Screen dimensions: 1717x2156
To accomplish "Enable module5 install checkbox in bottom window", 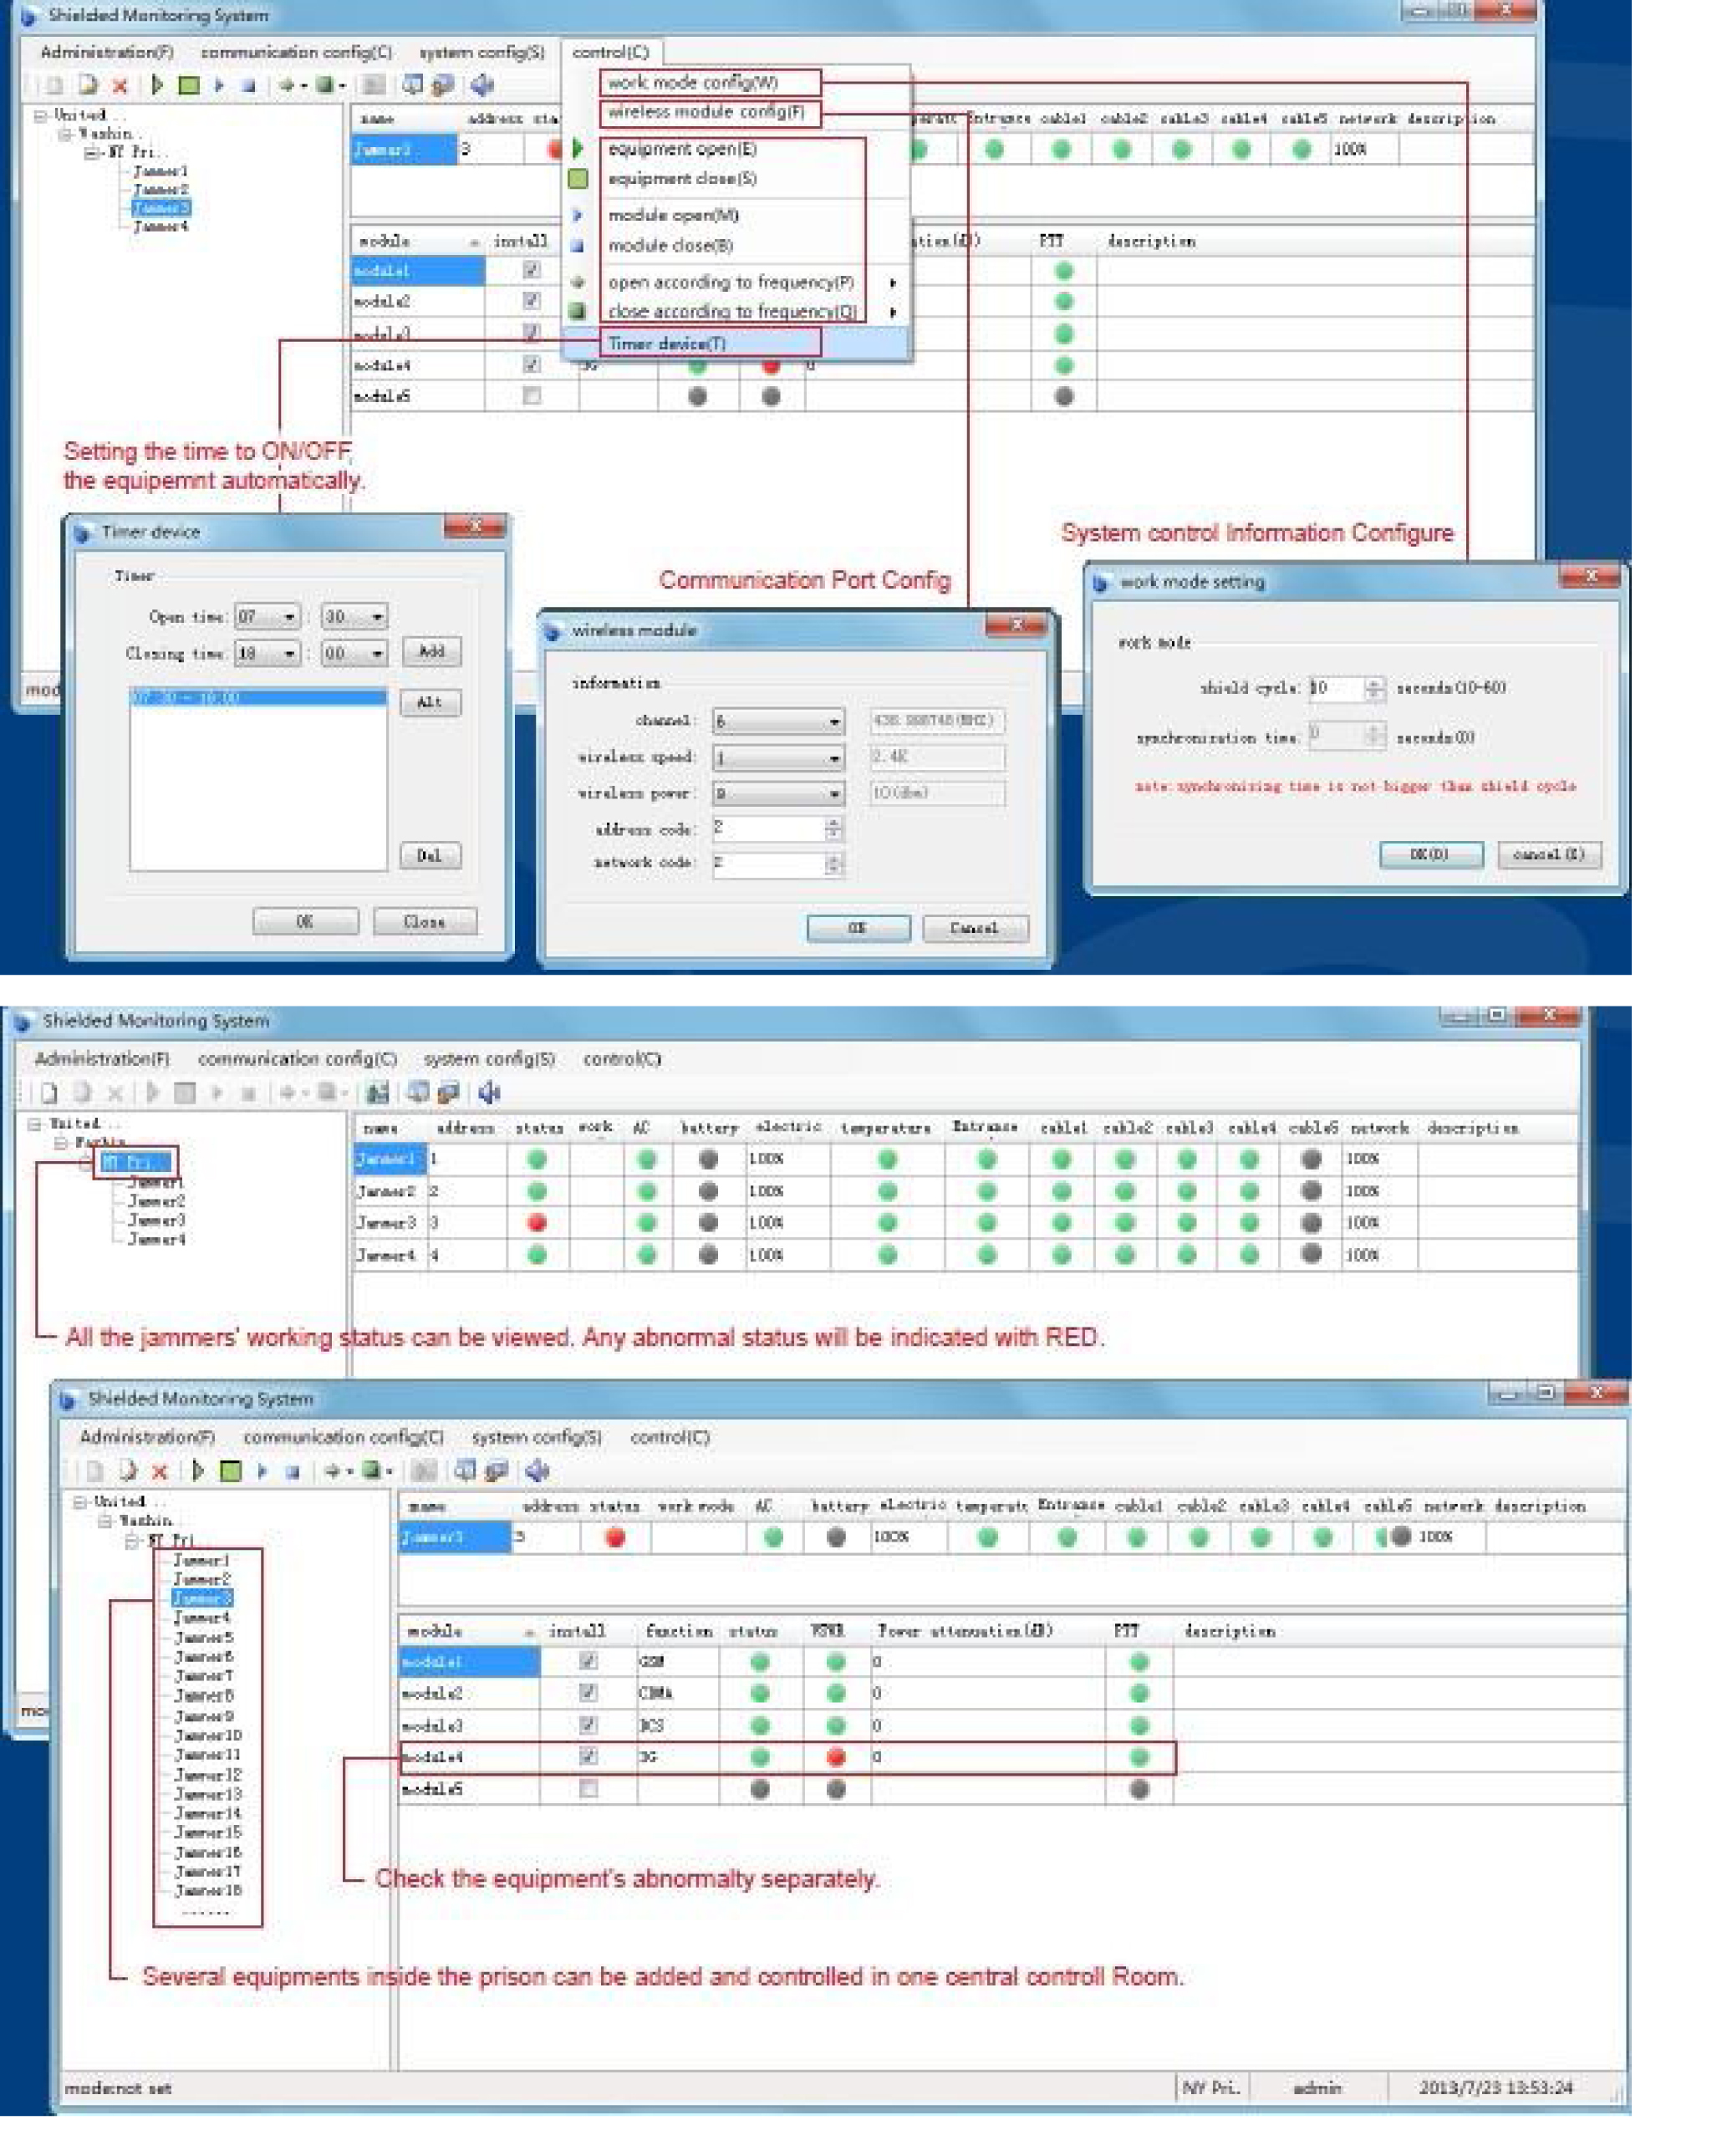I will click(588, 1789).
